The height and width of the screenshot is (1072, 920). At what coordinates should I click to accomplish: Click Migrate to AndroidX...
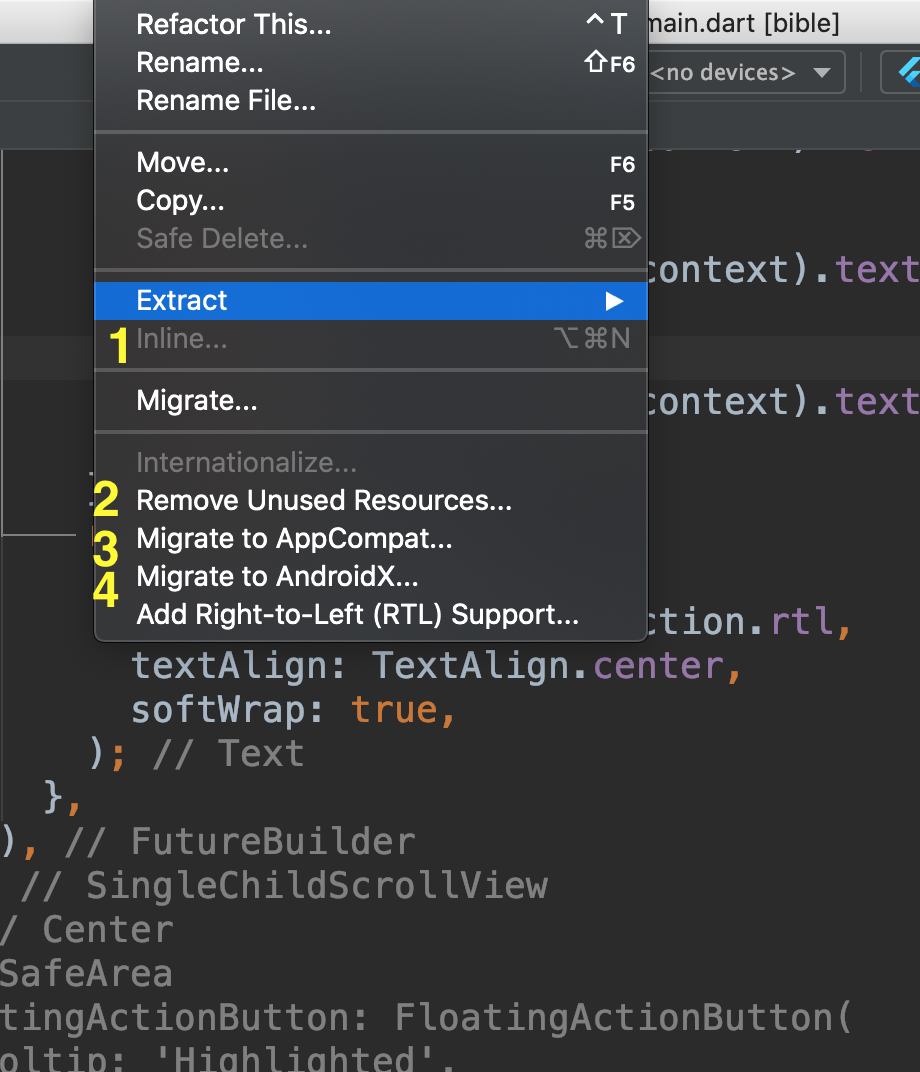[x=277, y=577]
